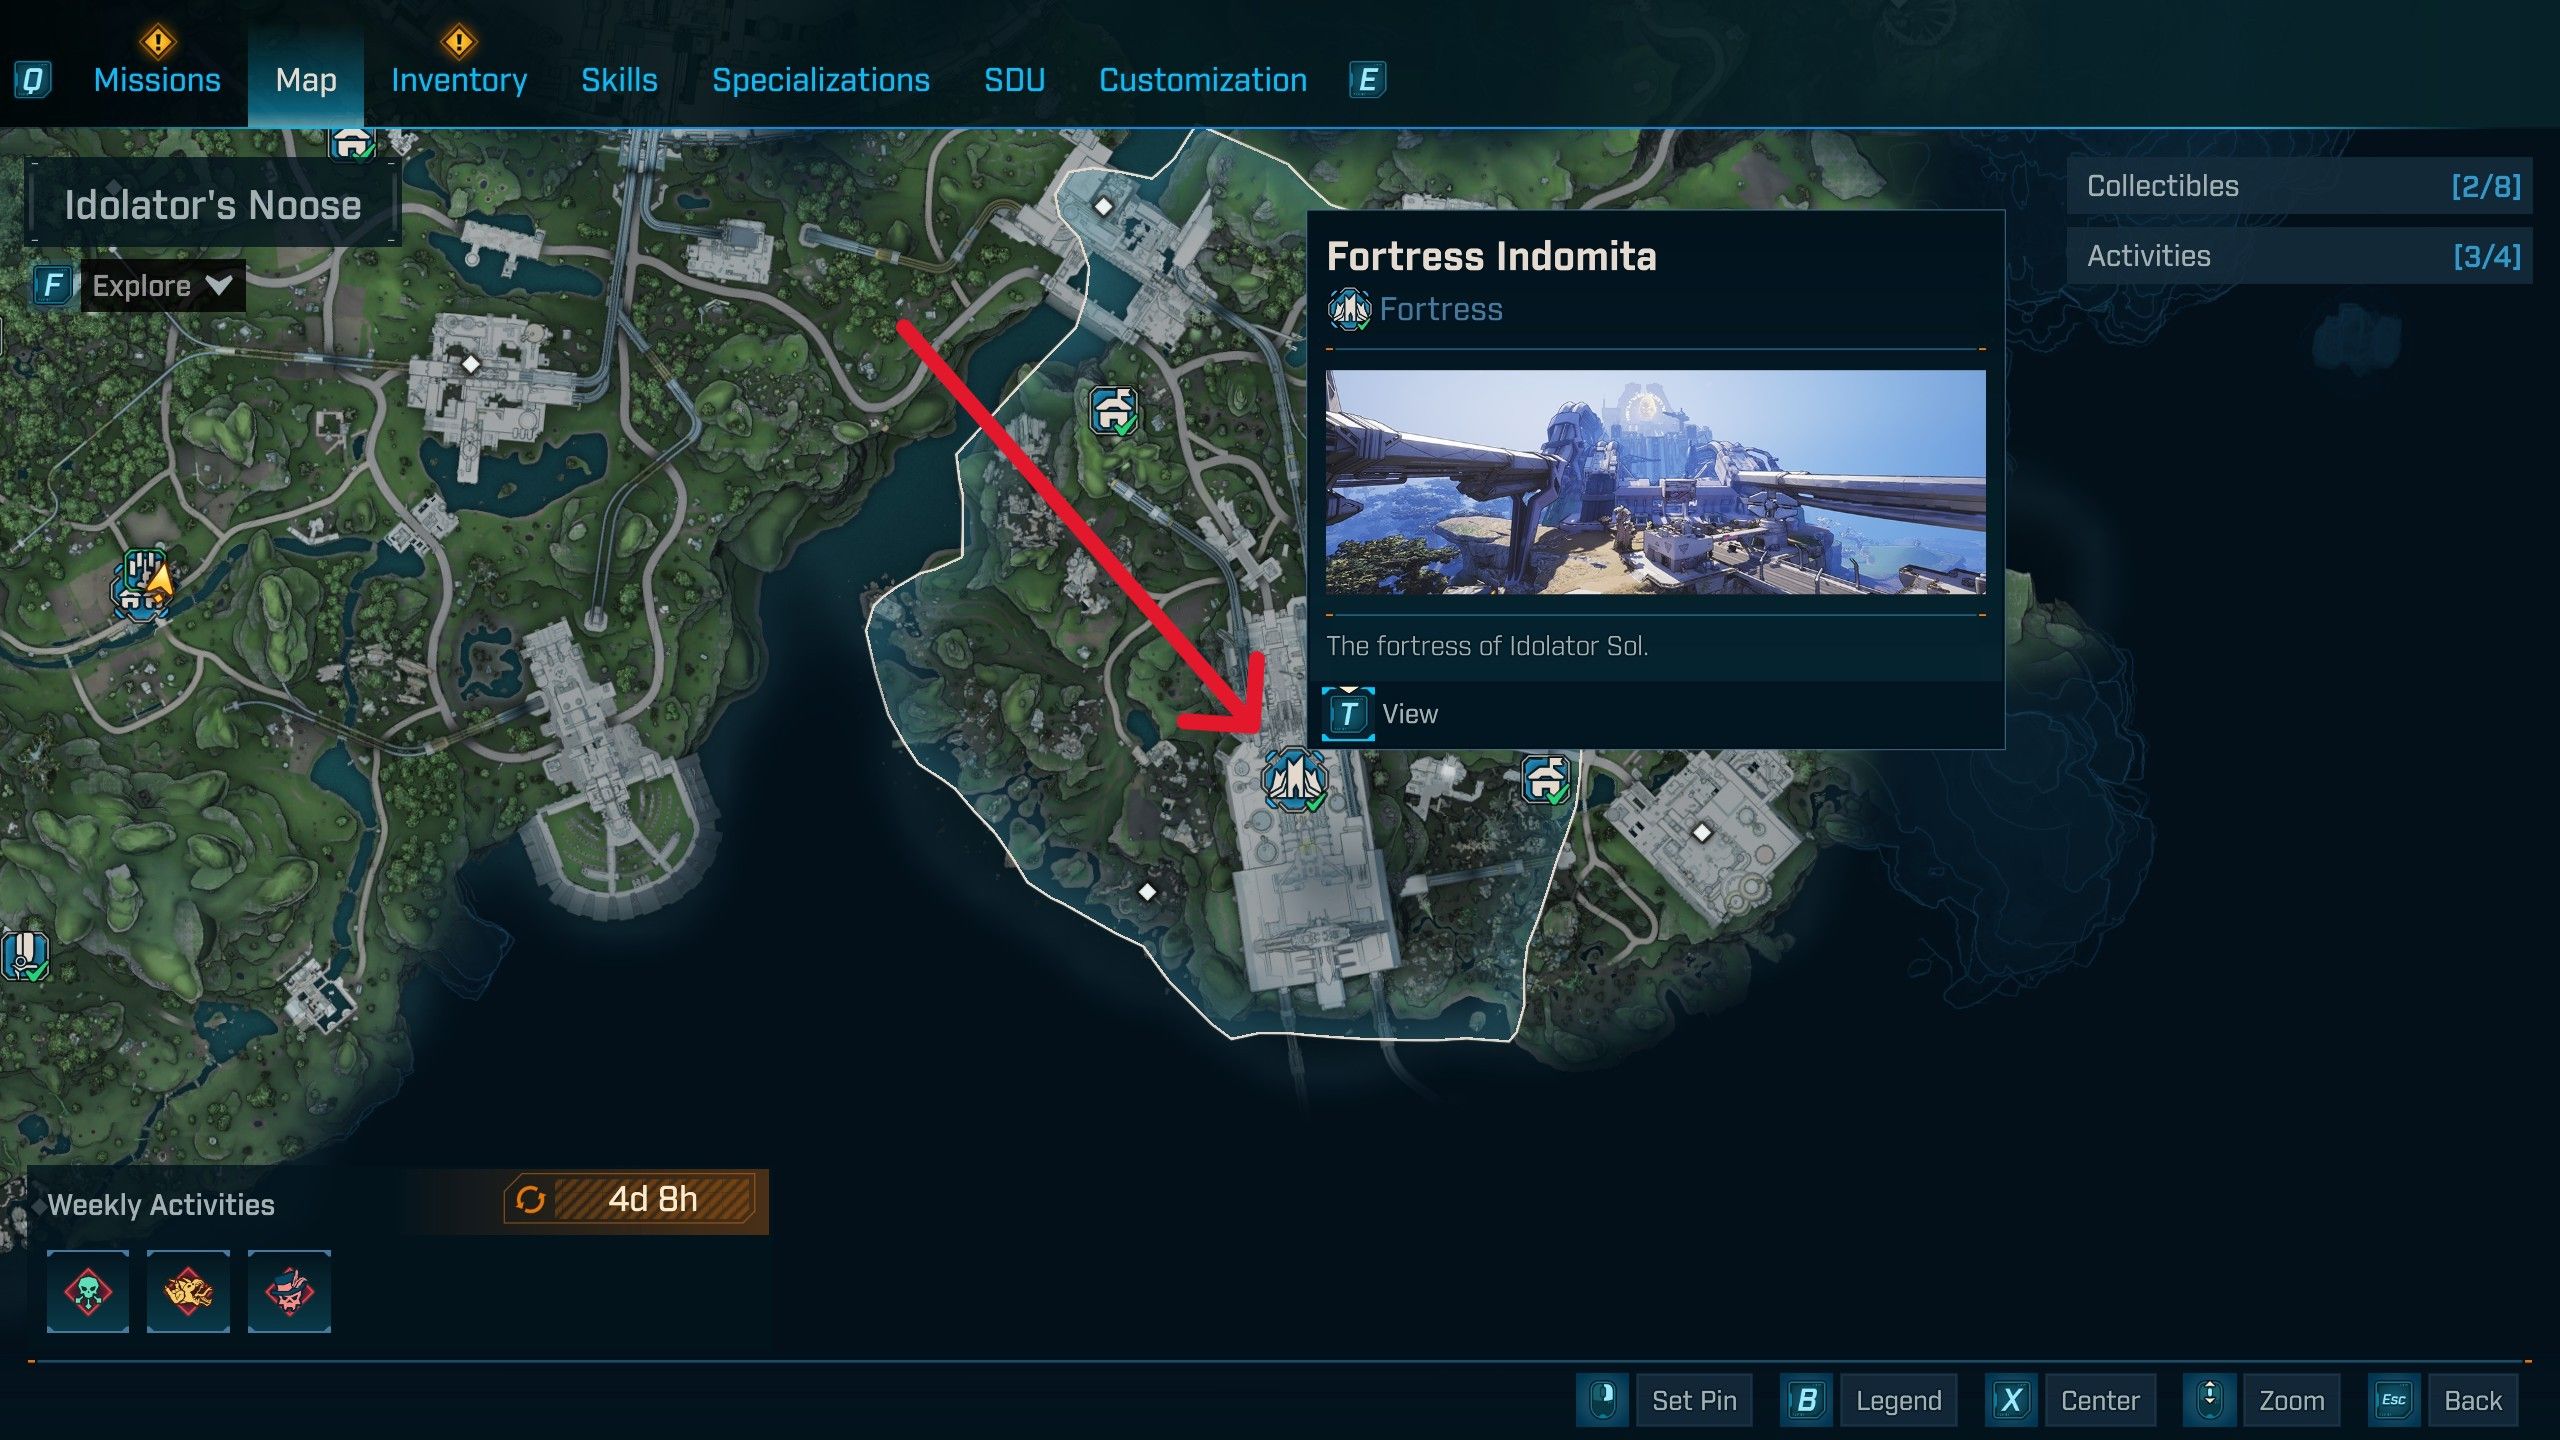Click the safehouse marker north of fortress
2560x1440 pixels.
1113,411
